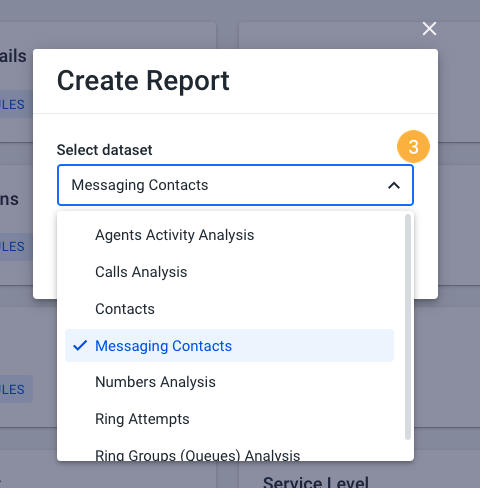Screen dimensions: 480x488
Task: Click the top RULES tag behind dialog
Action: tap(12, 104)
